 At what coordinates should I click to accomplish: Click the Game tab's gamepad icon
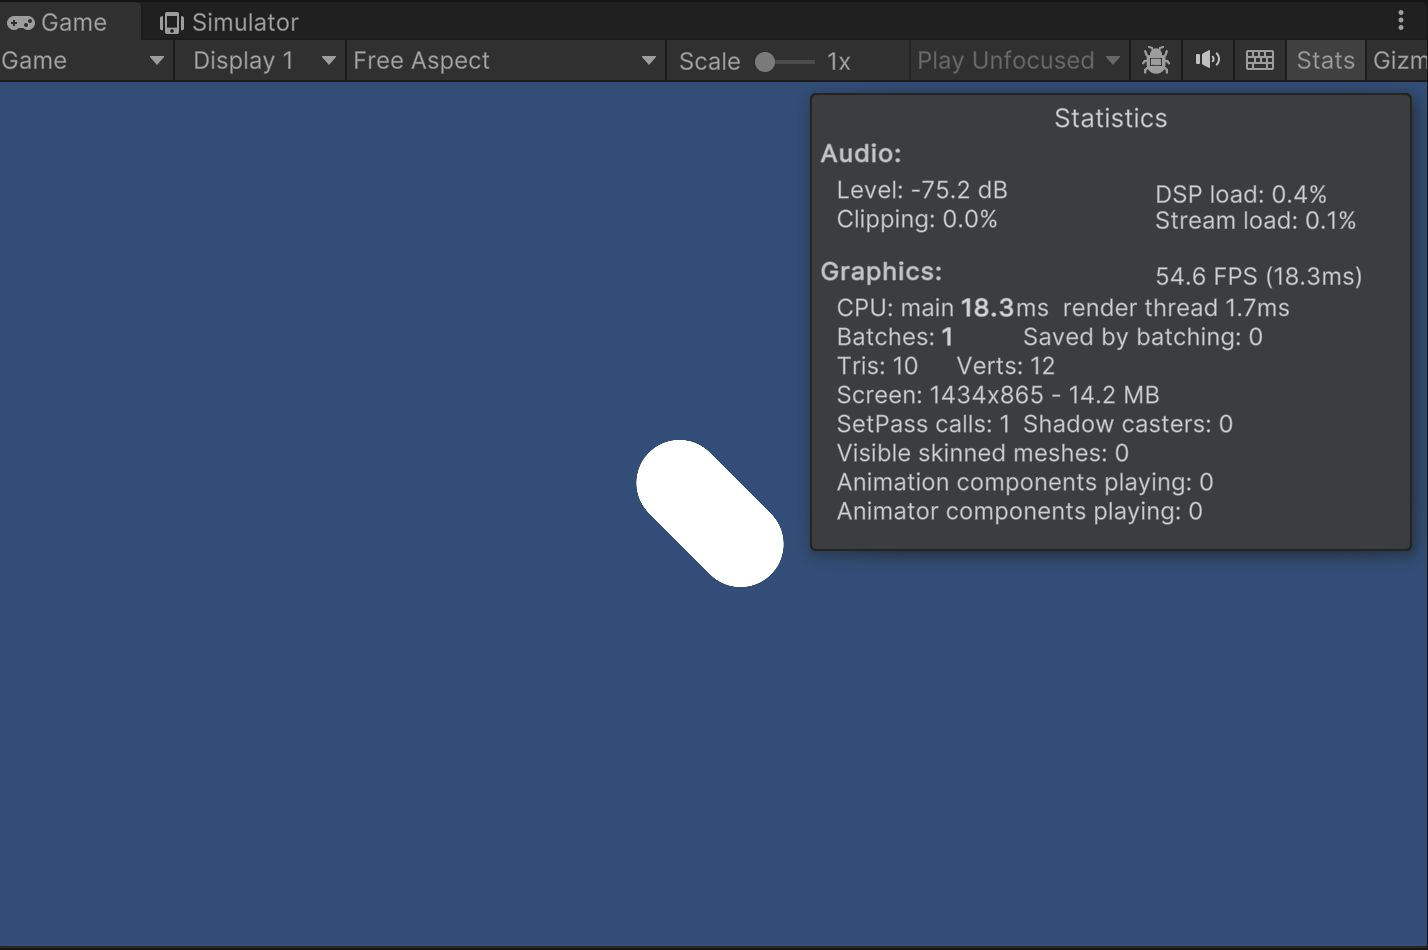(x=22, y=21)
